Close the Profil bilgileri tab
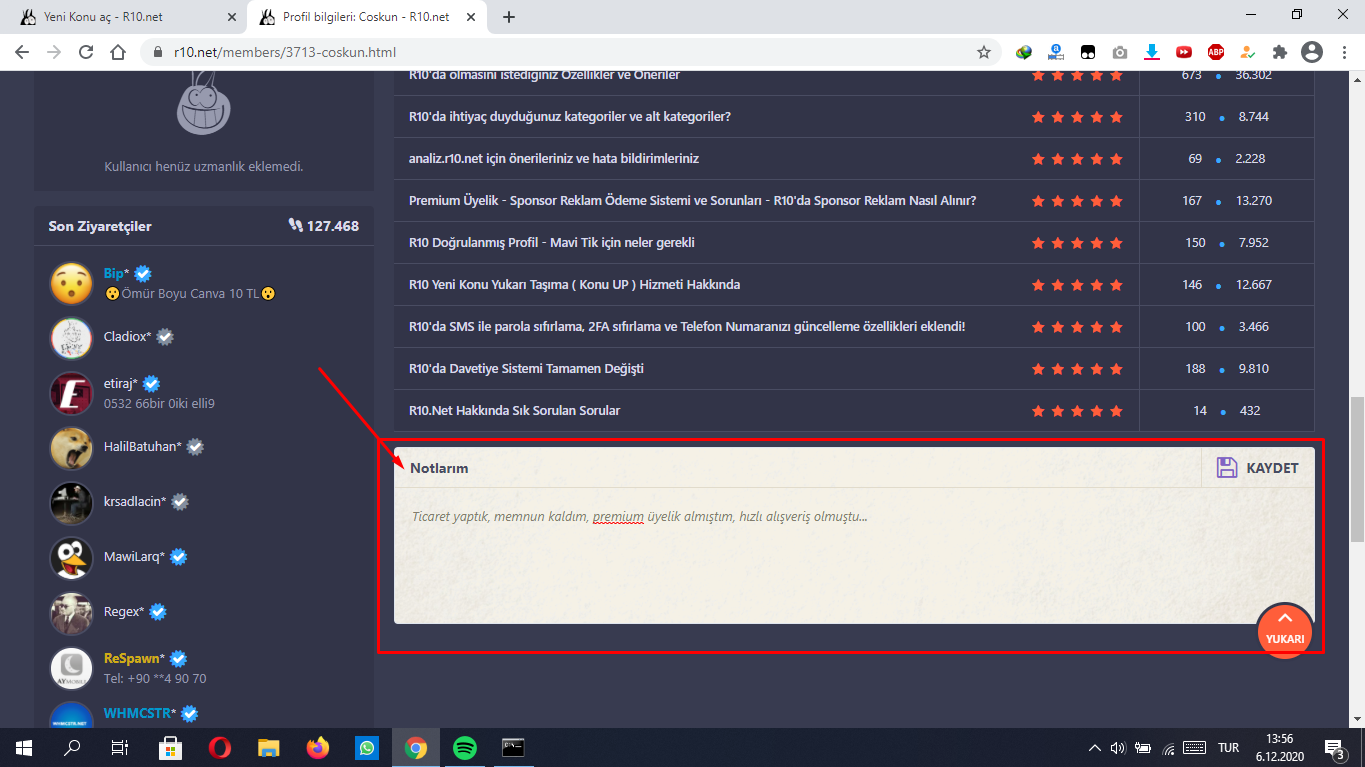This screenshot has width=1365, height=767. point(471,17)
